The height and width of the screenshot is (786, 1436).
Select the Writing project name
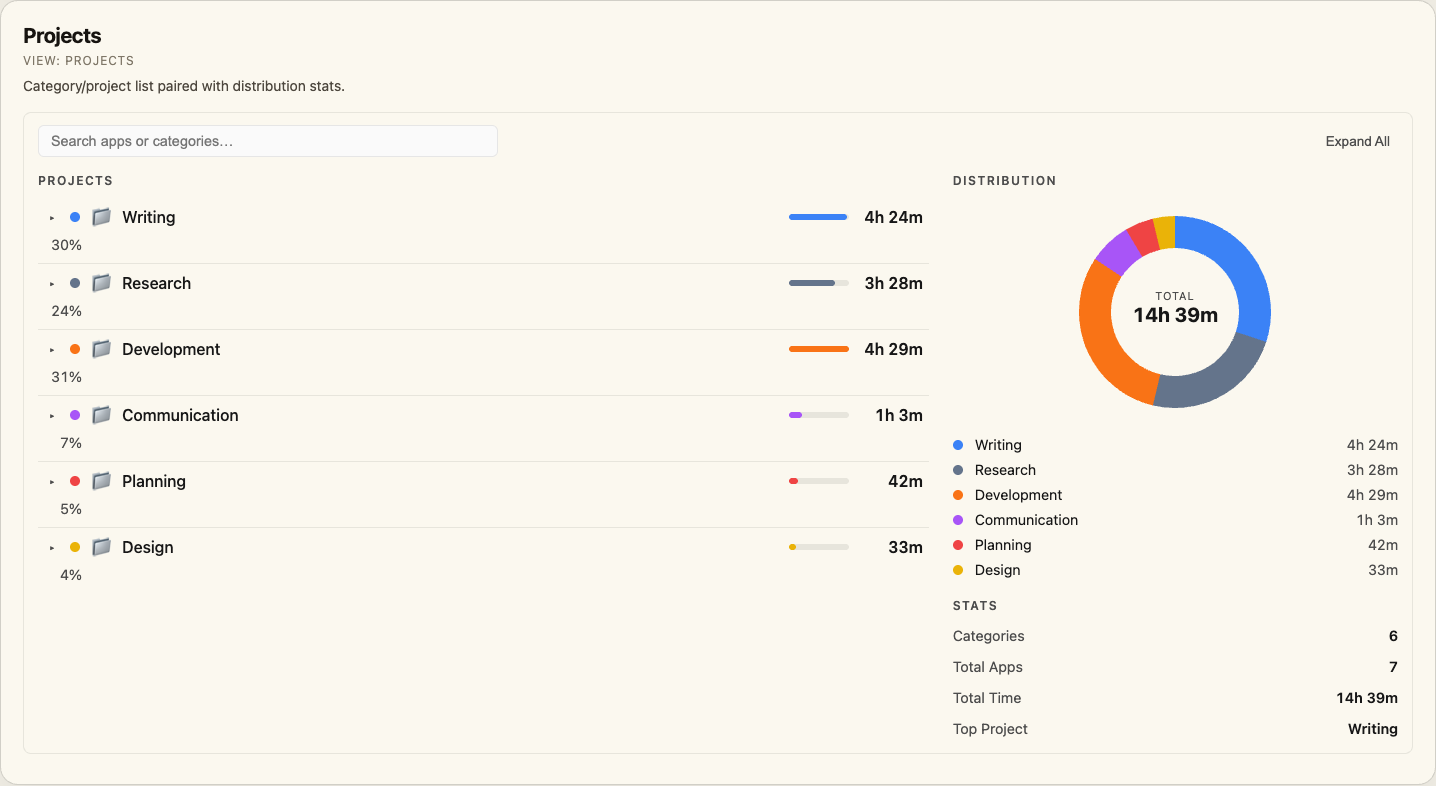pyautogui.click(x=149, y=217)
